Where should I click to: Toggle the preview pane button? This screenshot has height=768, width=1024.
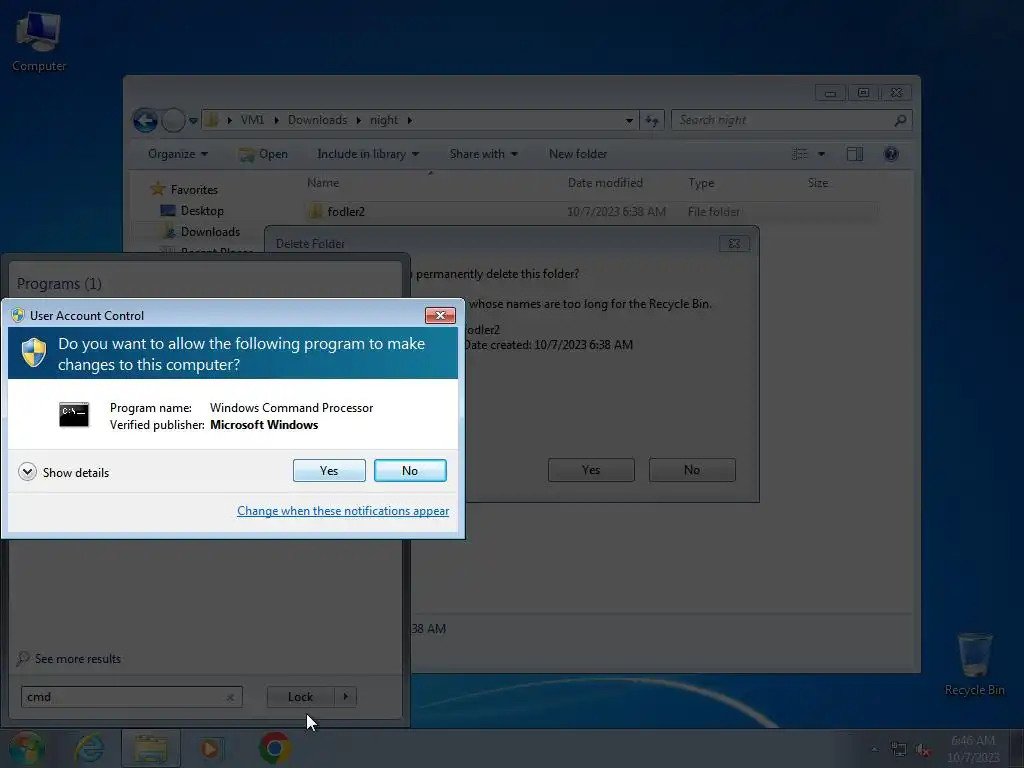pos(855,154)
